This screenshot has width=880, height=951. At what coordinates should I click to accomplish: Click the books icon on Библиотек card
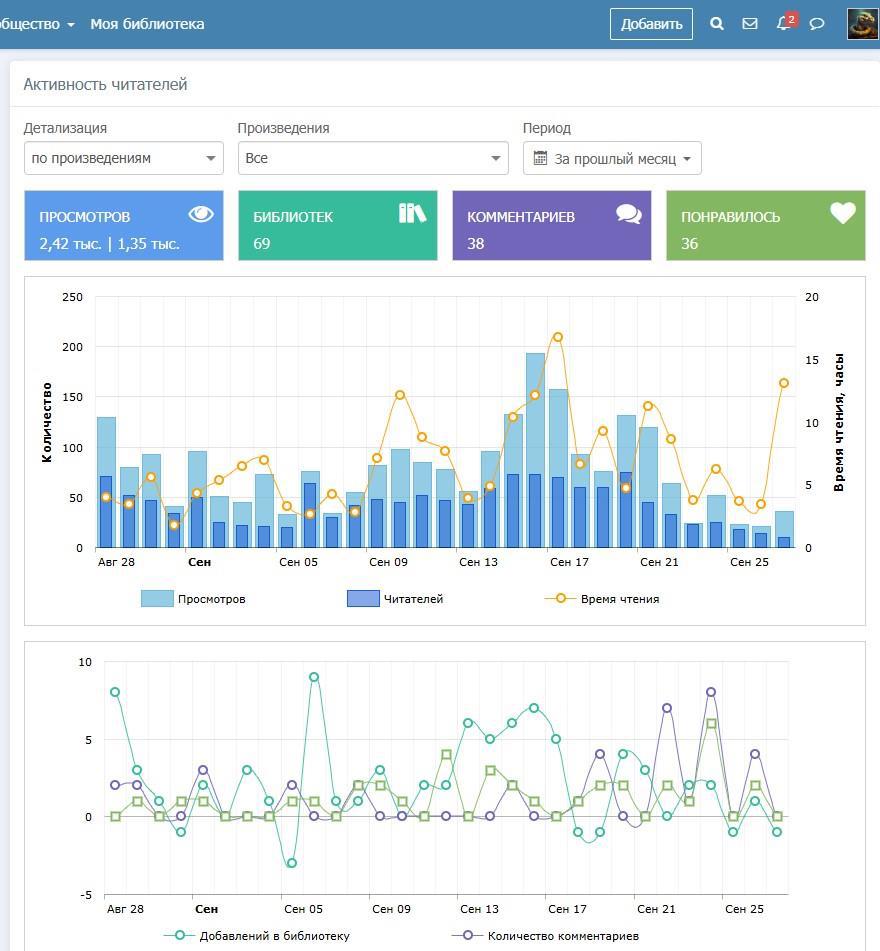[x=412, y=213]
